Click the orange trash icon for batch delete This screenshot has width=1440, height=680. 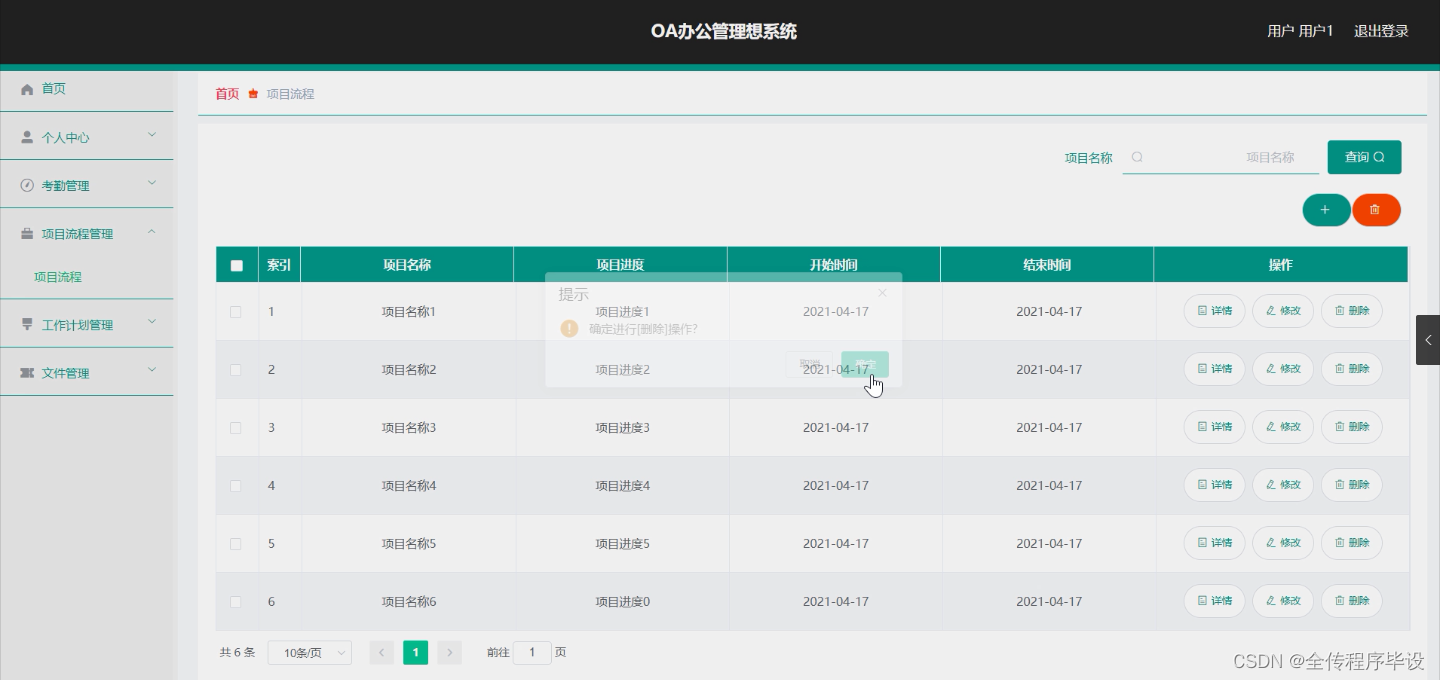tap(1377, 210)
